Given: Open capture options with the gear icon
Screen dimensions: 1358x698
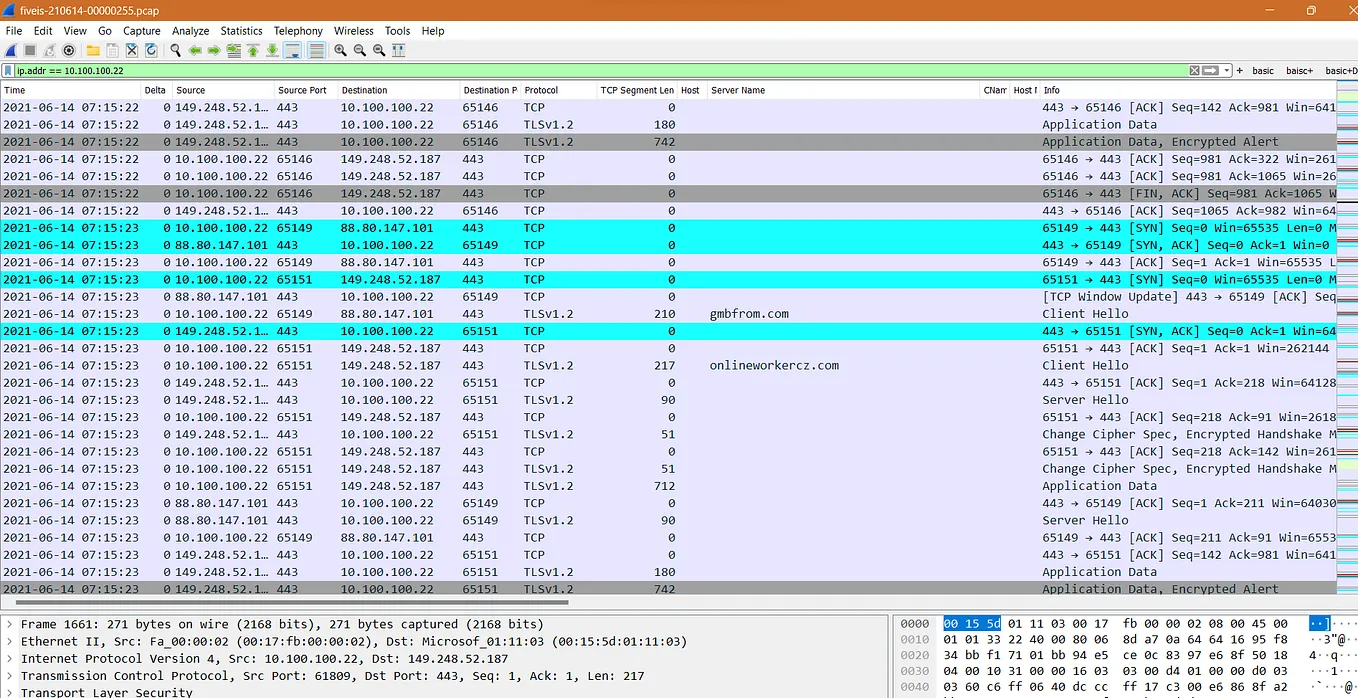Looking at the screenshot, I should (x=68, y=50).
